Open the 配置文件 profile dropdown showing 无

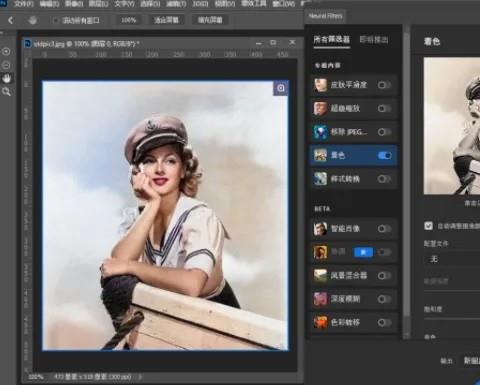point(452,259)
